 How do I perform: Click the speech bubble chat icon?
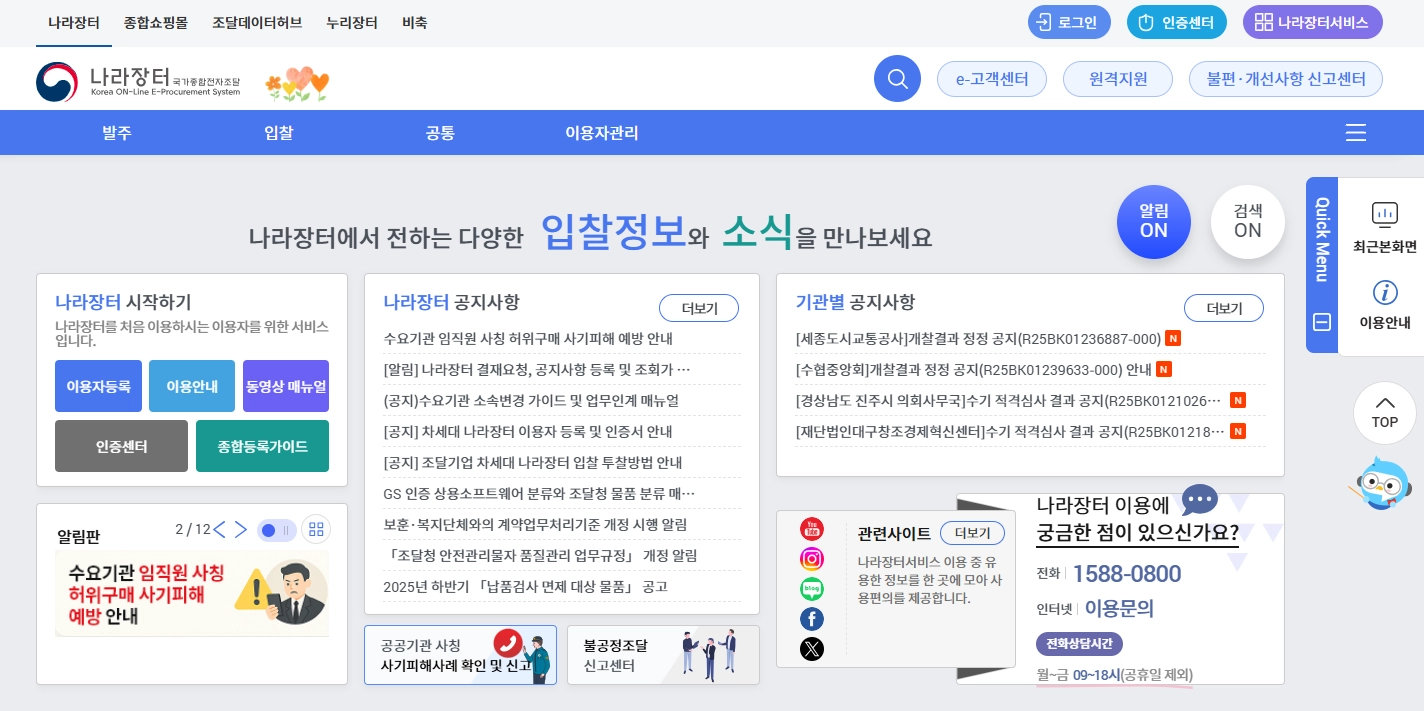point(1199,499)
